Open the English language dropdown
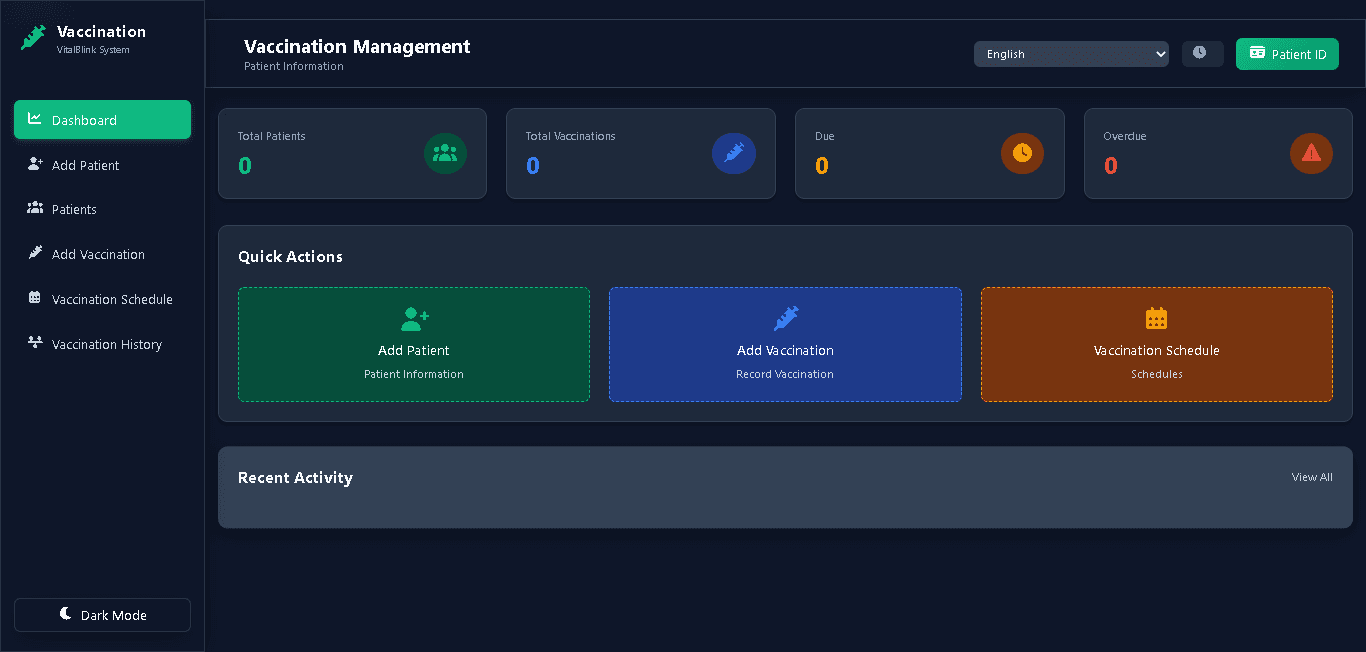The image size is (1366, 652). (x=1070, y=54)
